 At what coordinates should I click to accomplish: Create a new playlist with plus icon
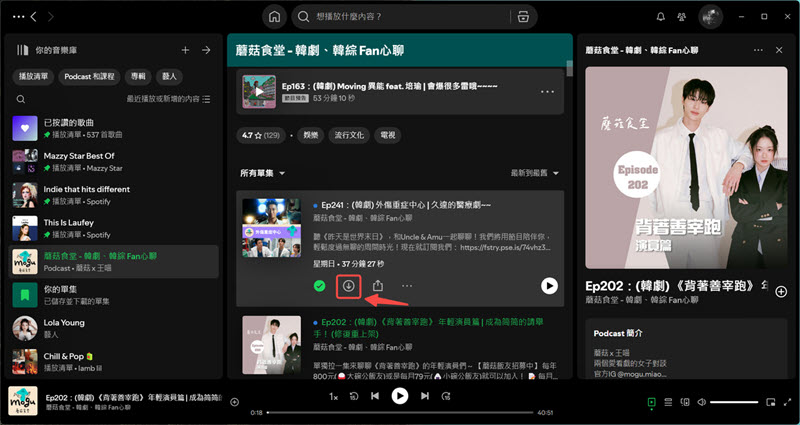(186, 50)
